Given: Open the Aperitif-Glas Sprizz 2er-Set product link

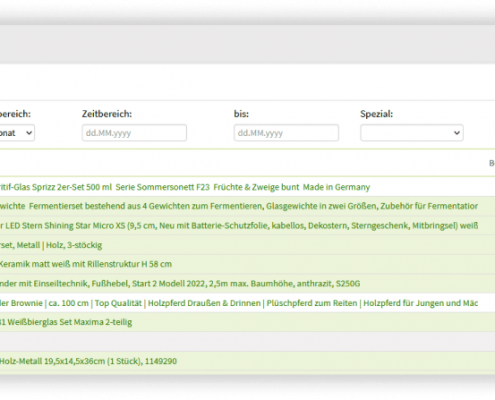Looking at the screenshot, I should coord(185,187).
